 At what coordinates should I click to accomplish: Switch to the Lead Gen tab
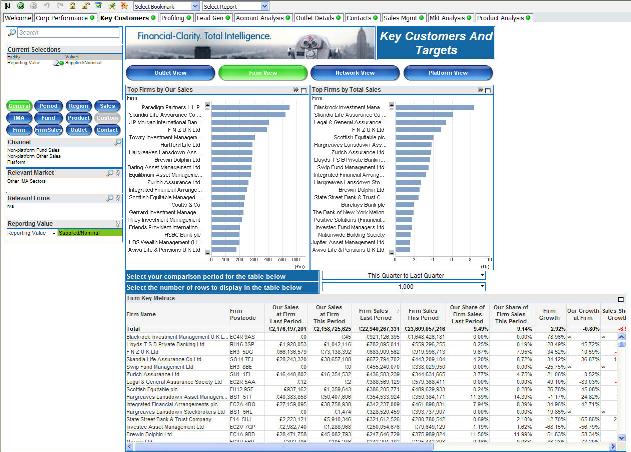213,18
